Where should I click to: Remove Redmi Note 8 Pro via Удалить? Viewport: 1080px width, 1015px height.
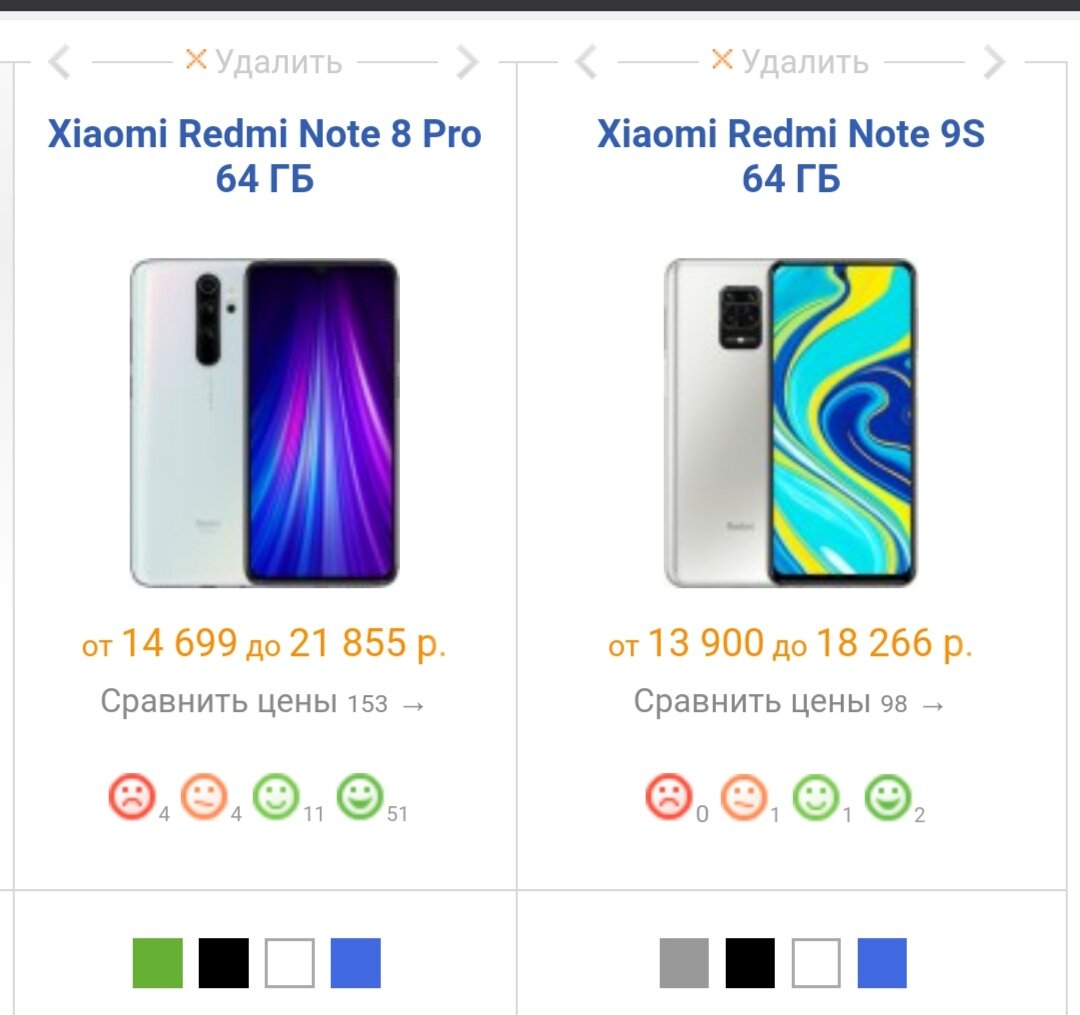(x=264, y=62)
